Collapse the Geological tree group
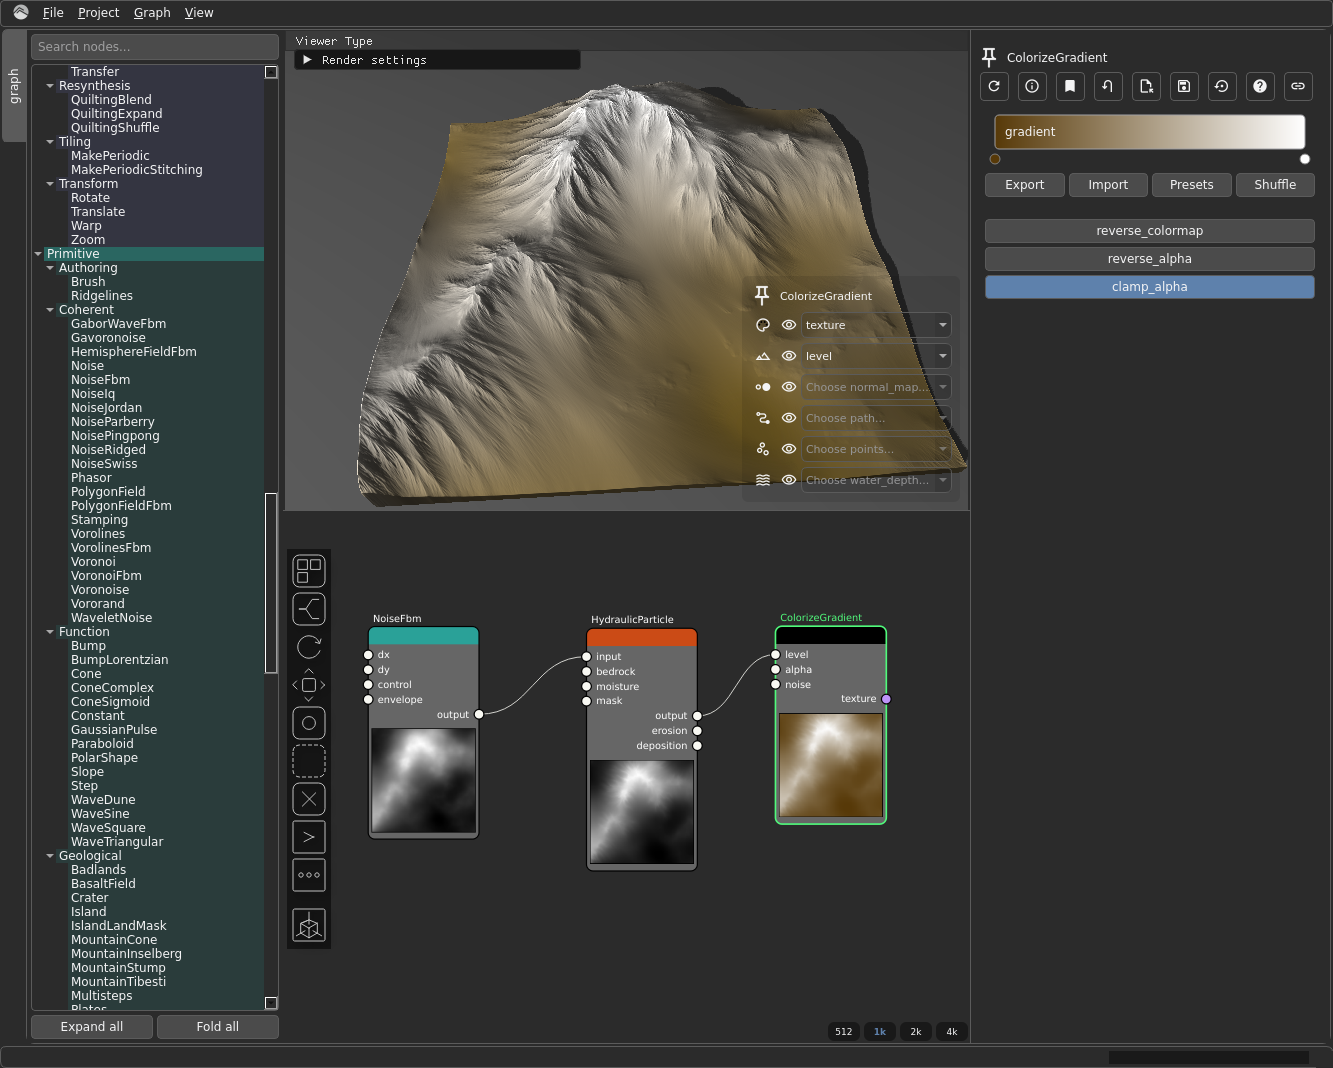This screenshot has width=1333, height=1068. [x=50, y=856]
